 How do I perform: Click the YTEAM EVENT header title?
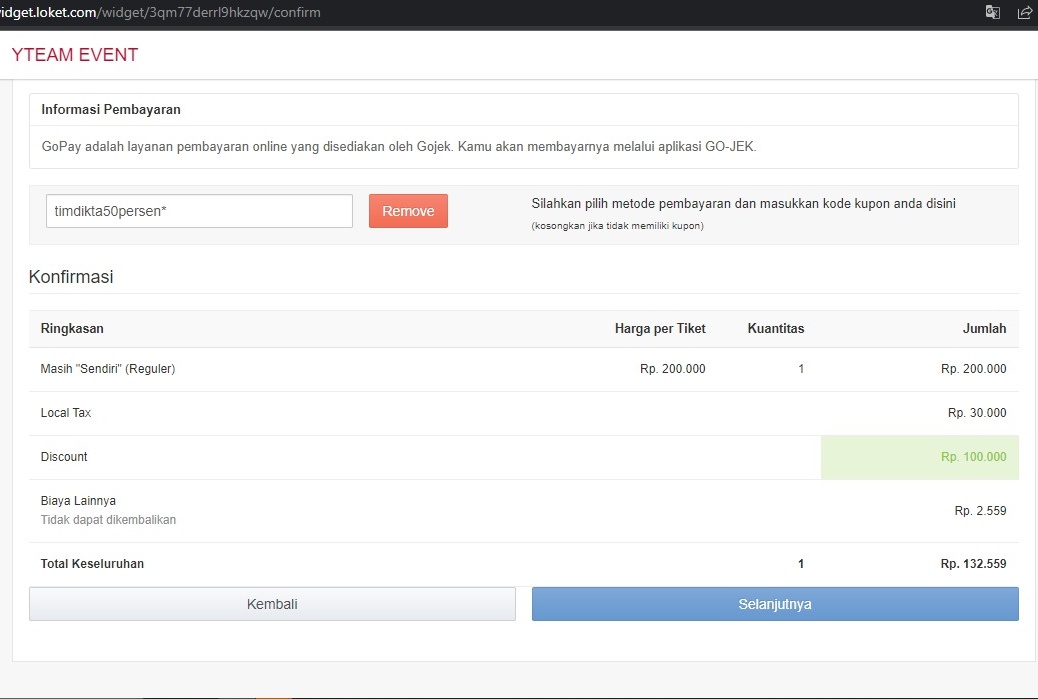pos(75,54)
